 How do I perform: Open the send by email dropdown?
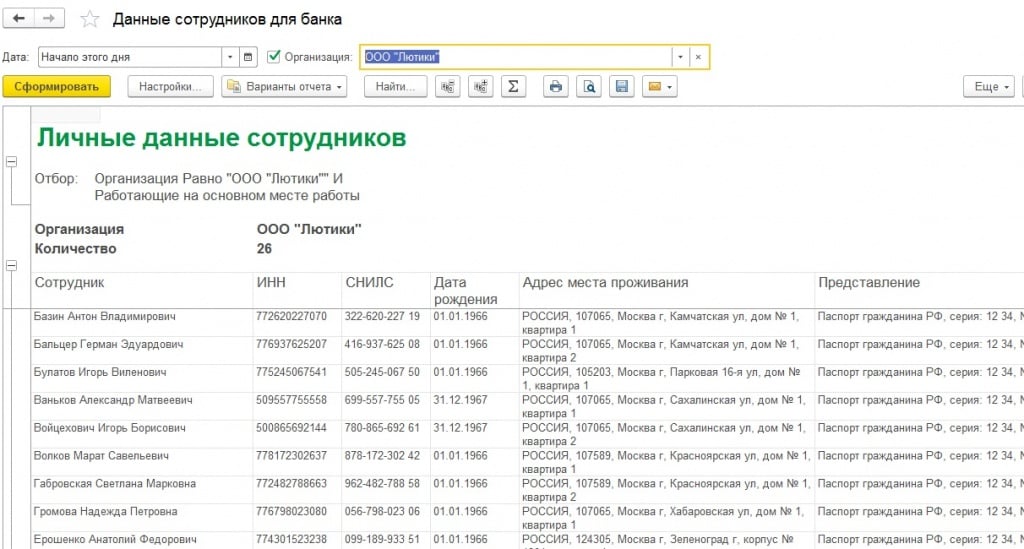click(x=659, y=87)
